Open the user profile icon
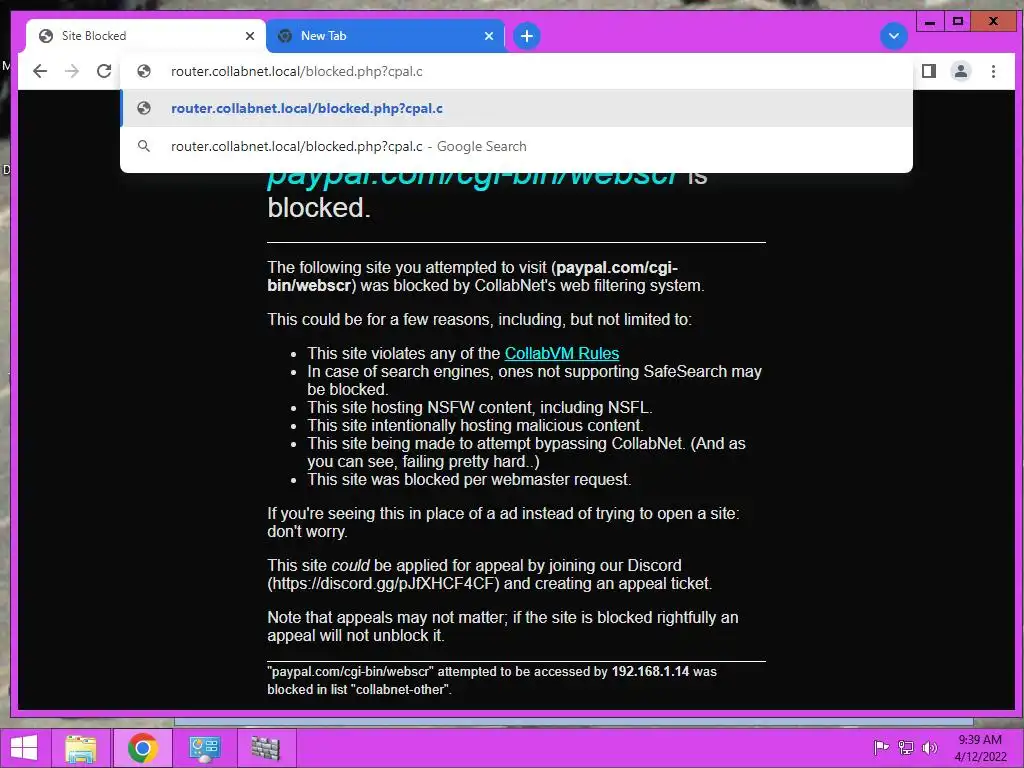The height and width of the screenshot is (768, 1024). click(961, 71)
